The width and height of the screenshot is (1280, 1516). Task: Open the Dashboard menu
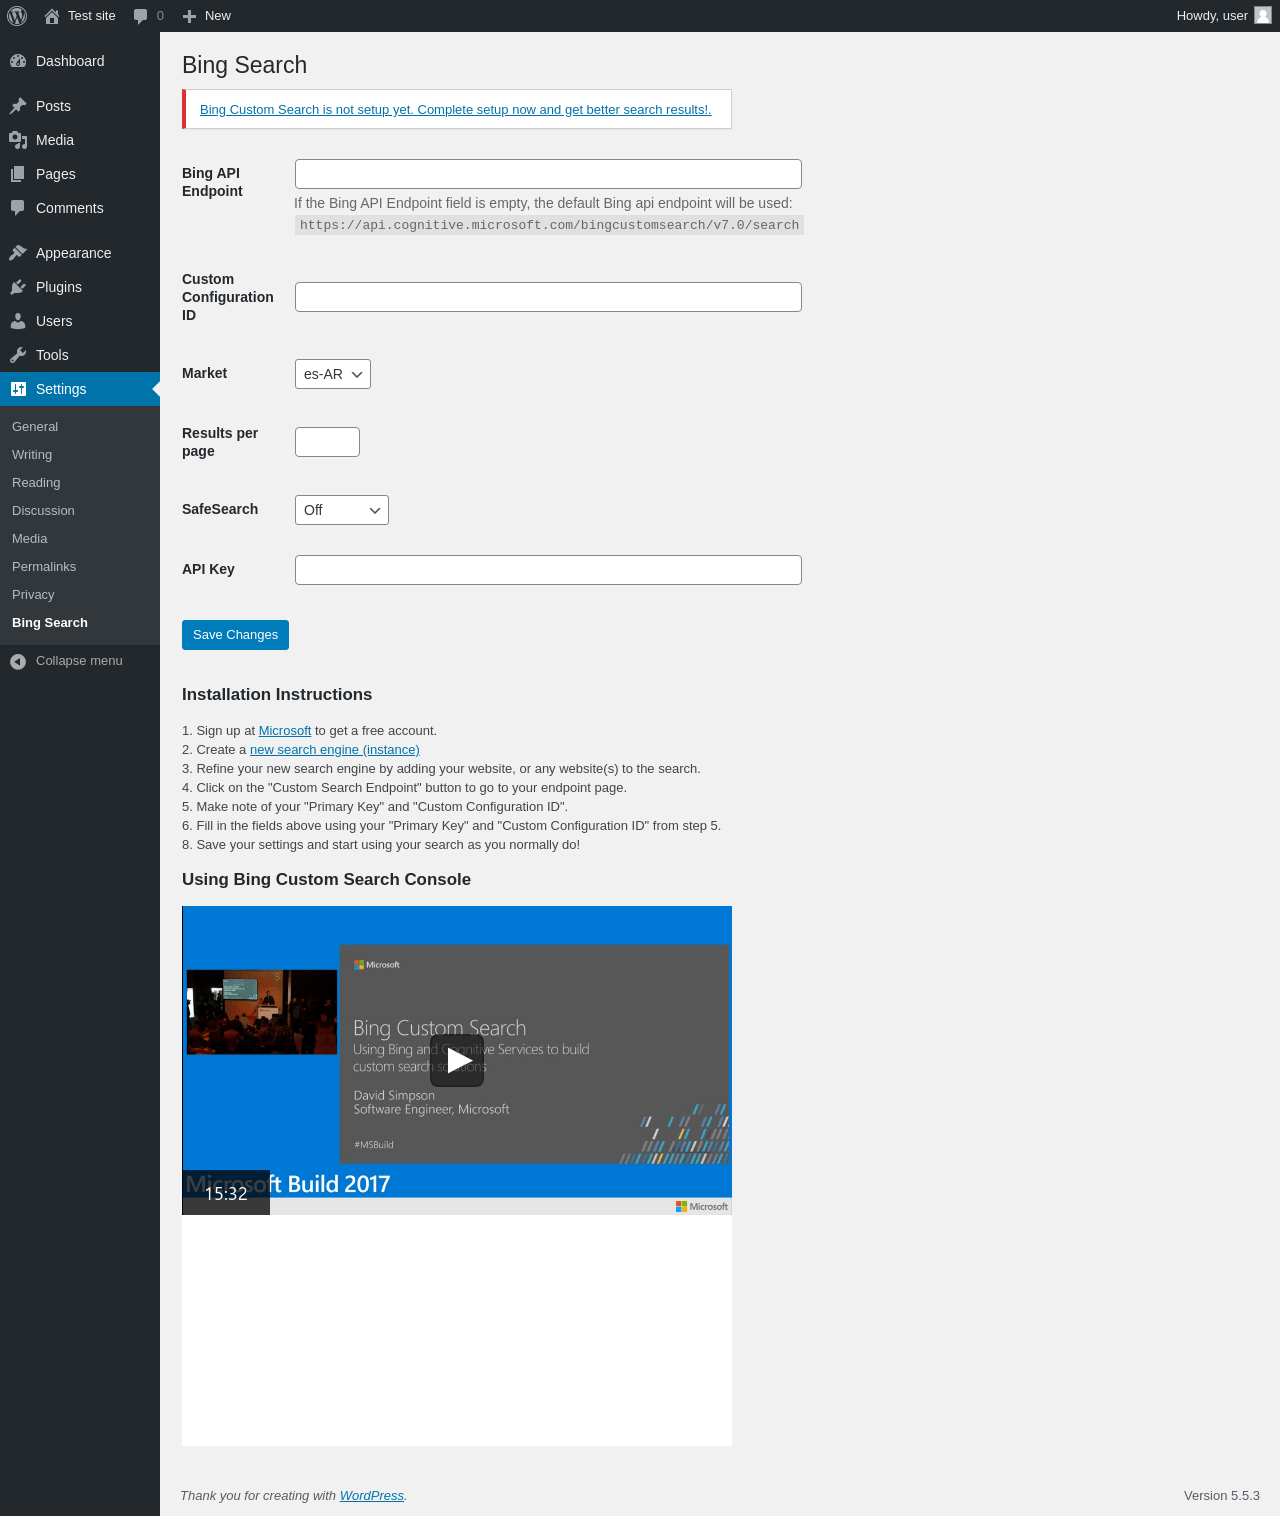[80, 61]
